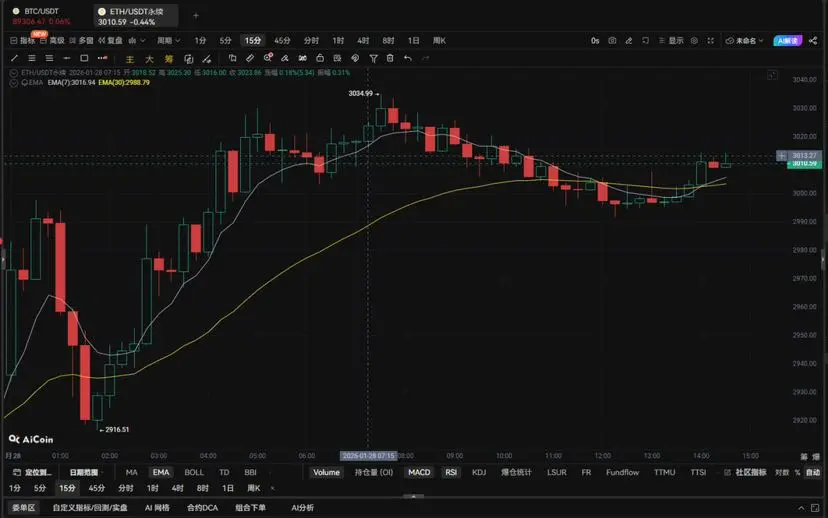Delete drawings with the trash icon
The width and height of the screenshot is (828, 518).
pos(390,58)
